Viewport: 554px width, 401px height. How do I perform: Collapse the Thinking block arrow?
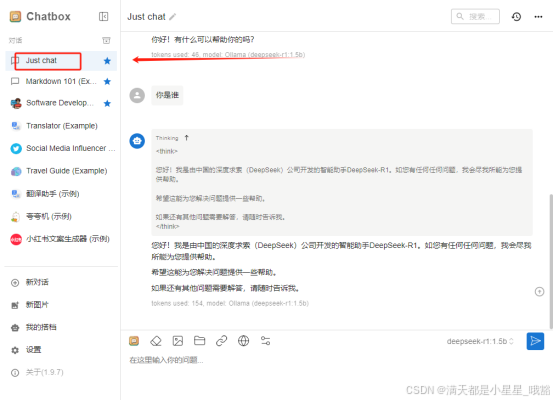187,138
